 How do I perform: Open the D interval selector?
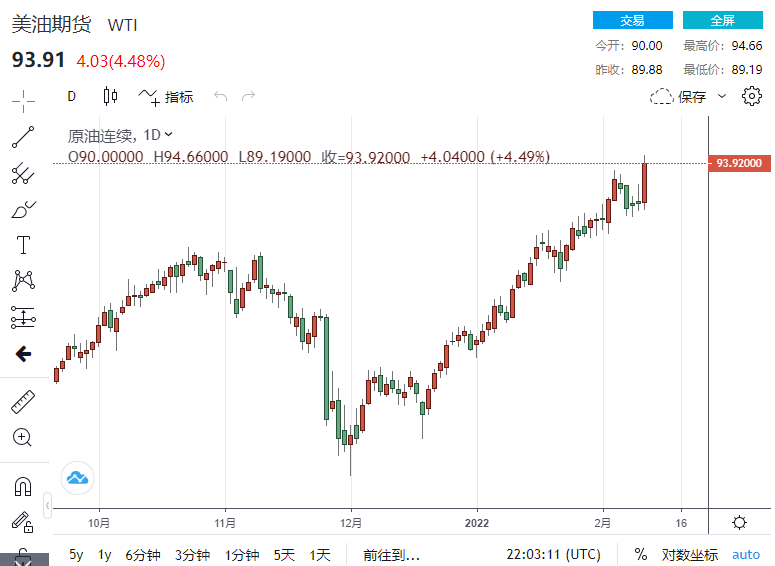pyautogui.click(x=71, y=97)
